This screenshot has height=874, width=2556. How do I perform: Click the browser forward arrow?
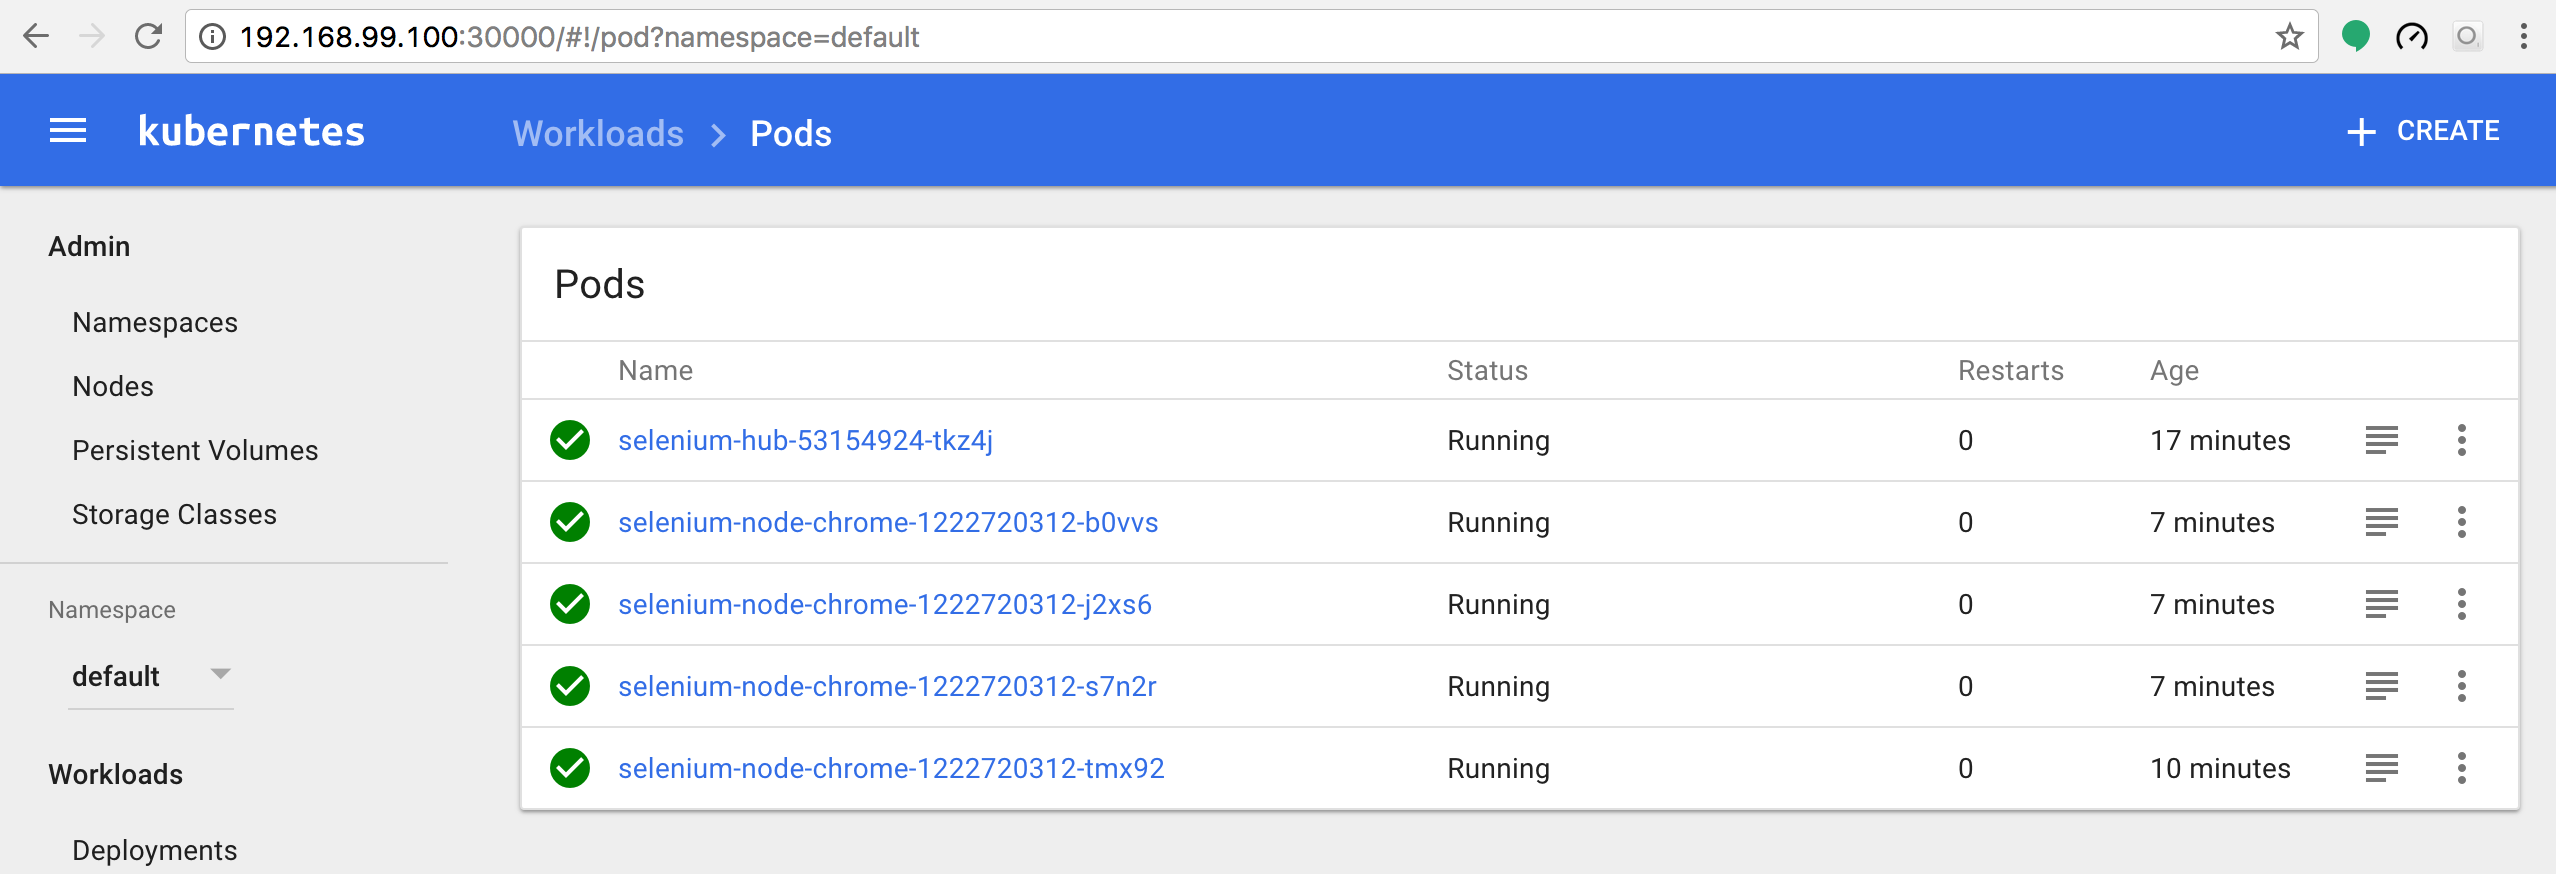pyautogui.click(x=92, y=37)
